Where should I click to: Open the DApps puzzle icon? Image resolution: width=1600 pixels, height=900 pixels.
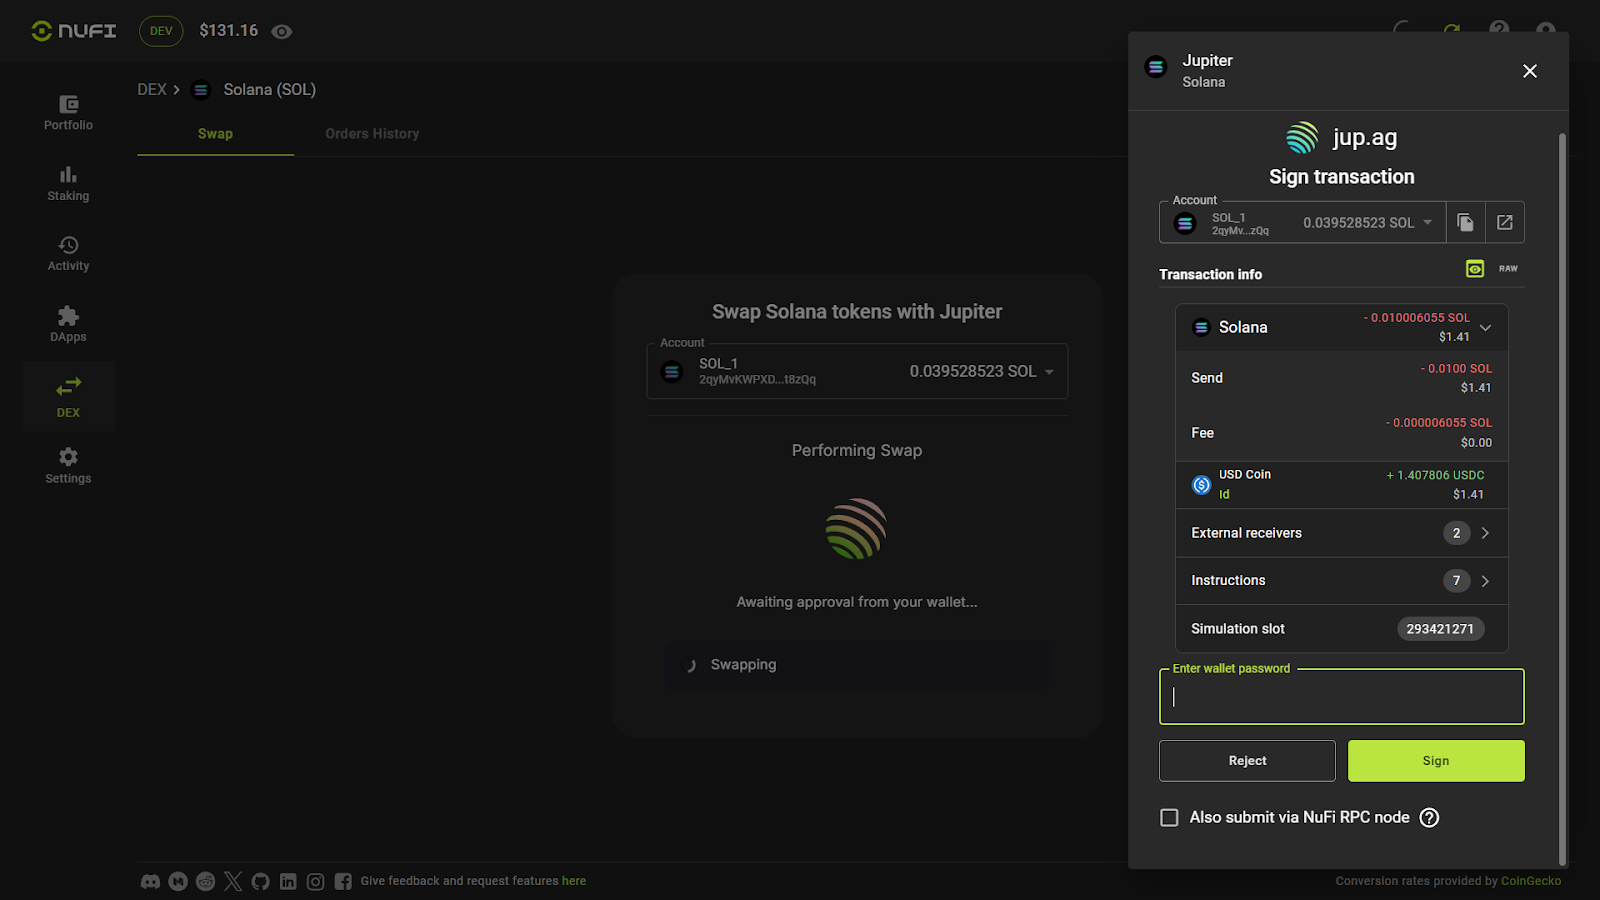[68, 317]
